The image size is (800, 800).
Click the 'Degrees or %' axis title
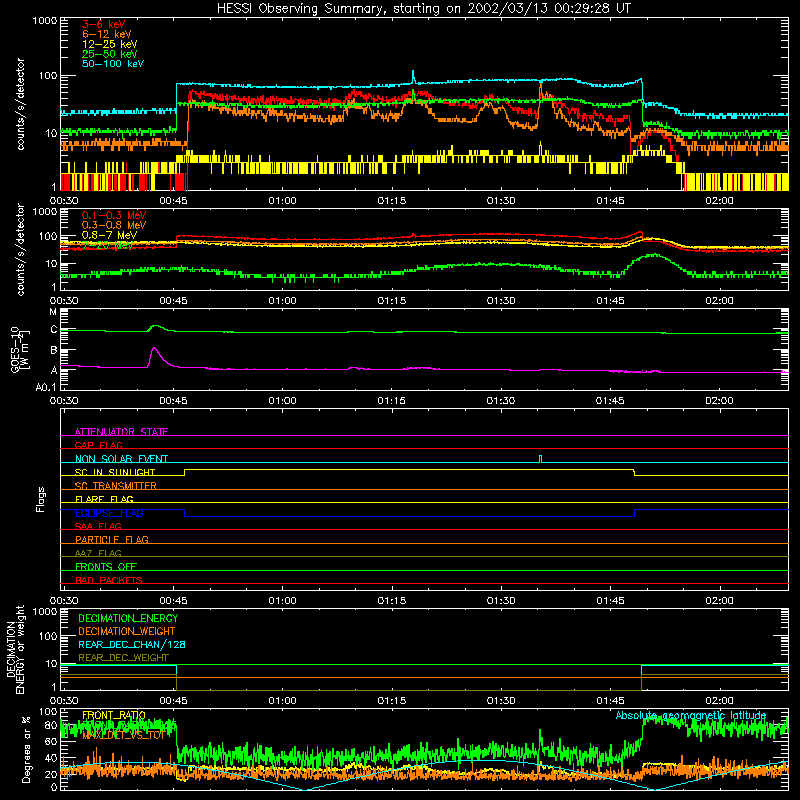click(x=26, y=749)
